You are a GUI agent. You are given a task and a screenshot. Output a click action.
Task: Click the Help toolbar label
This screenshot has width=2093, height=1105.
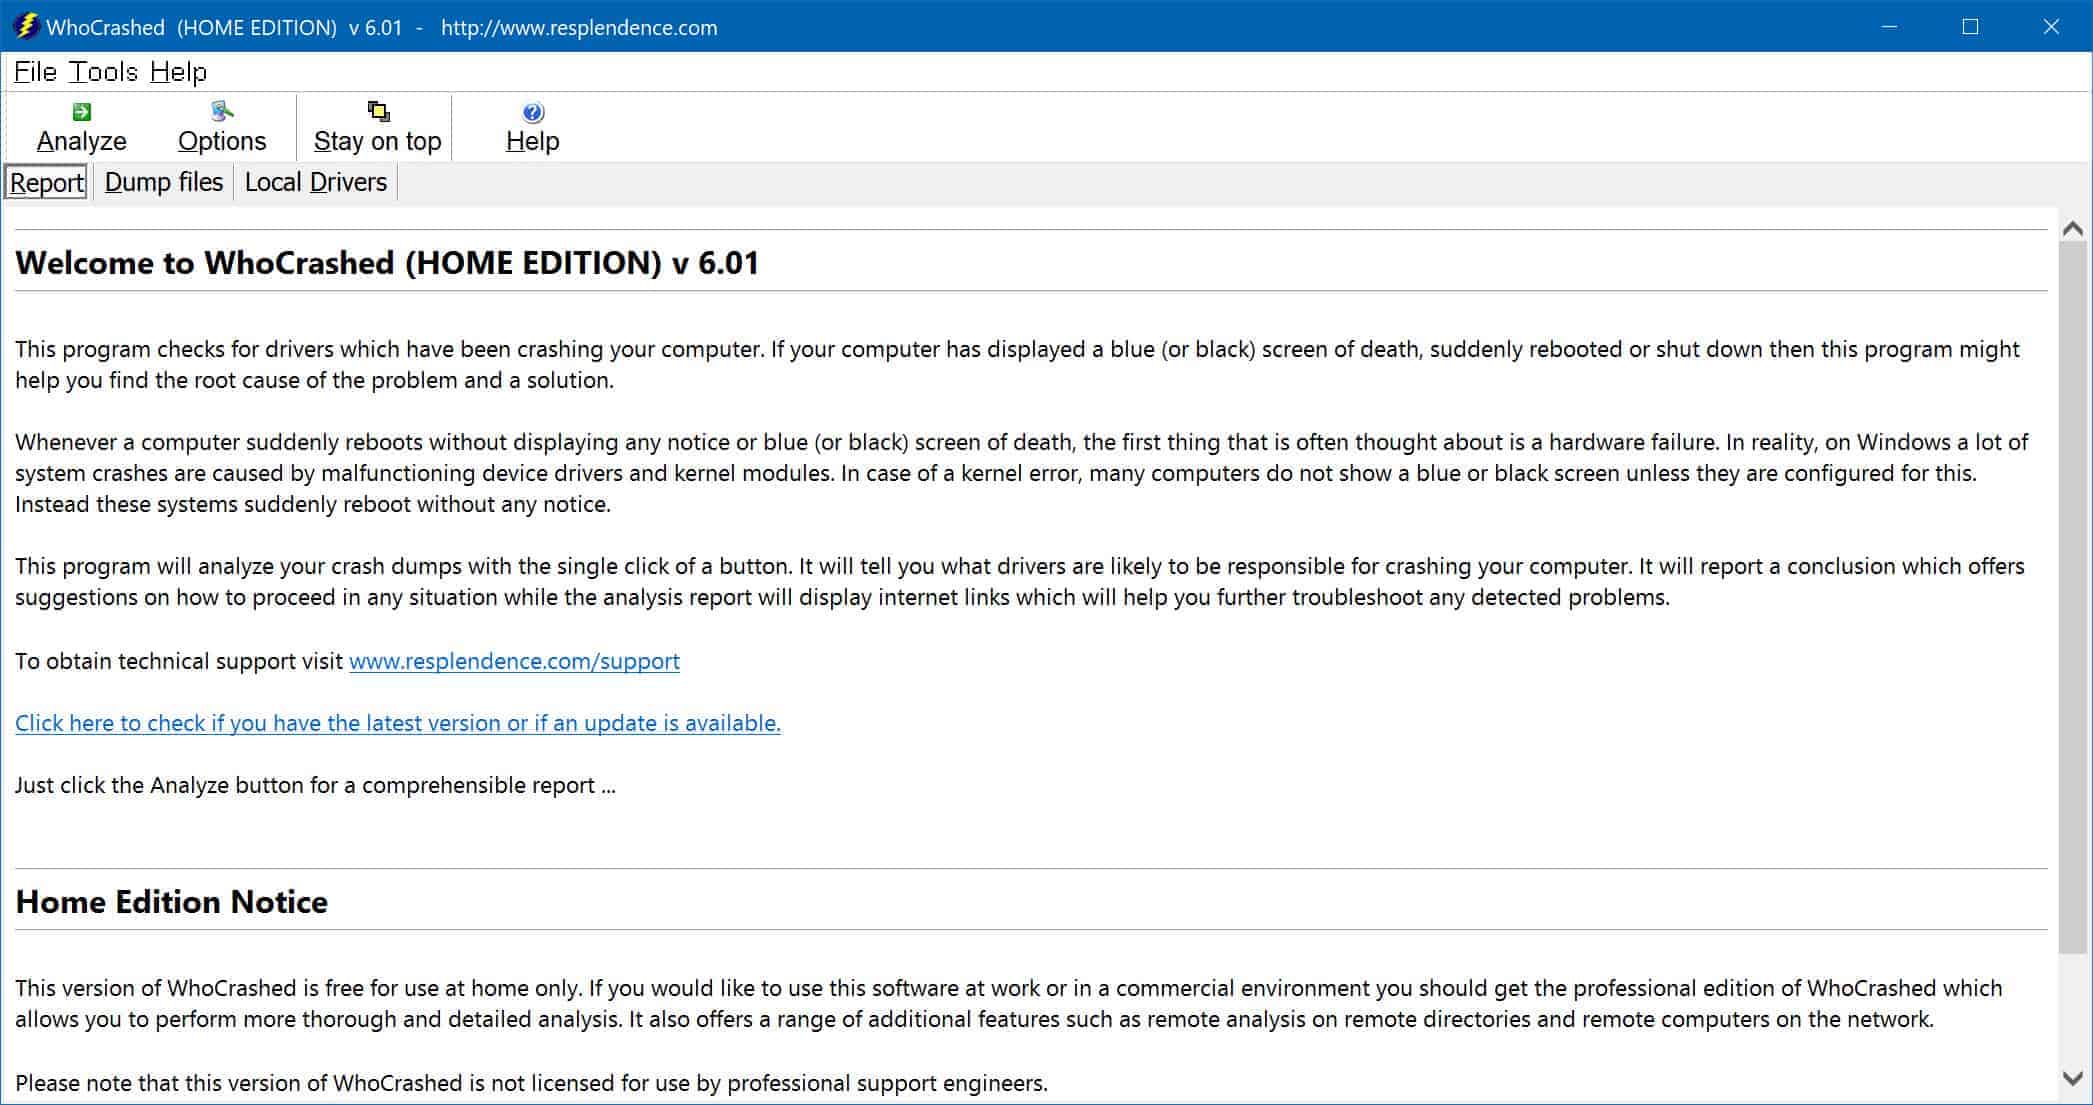532,140
